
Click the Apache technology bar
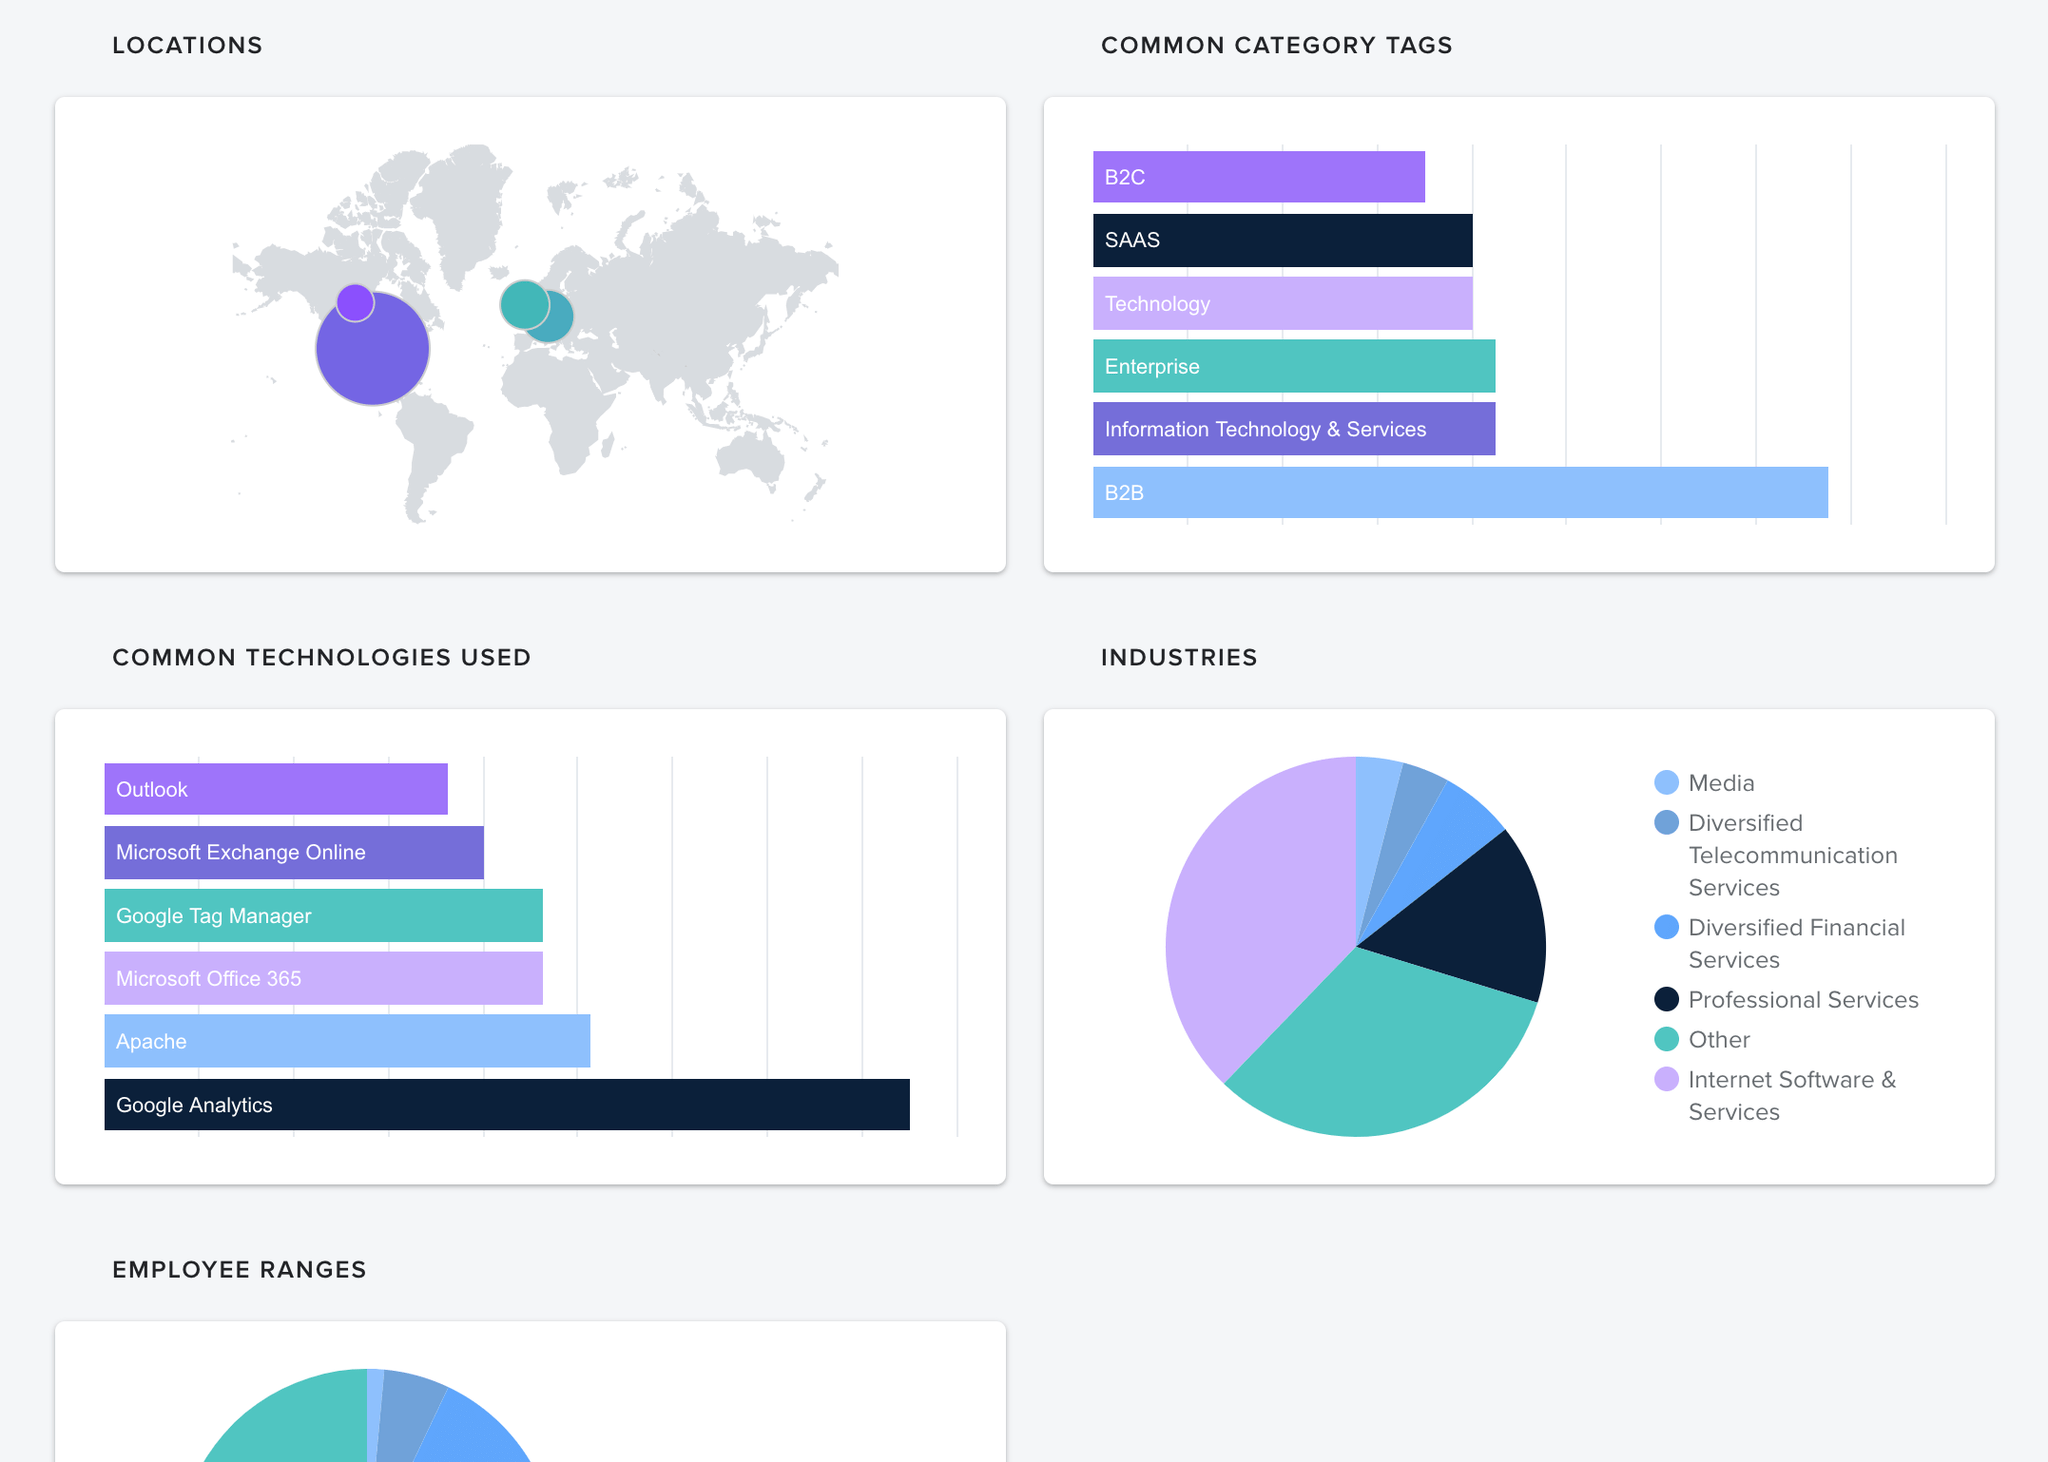(x=347, y=1041)
